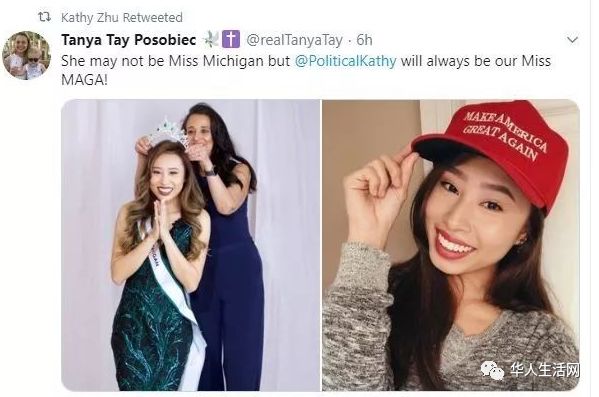Viewport: 599px width, 397px height.
Task: Open the left pageant crowning photo
Action: point(190,245)
